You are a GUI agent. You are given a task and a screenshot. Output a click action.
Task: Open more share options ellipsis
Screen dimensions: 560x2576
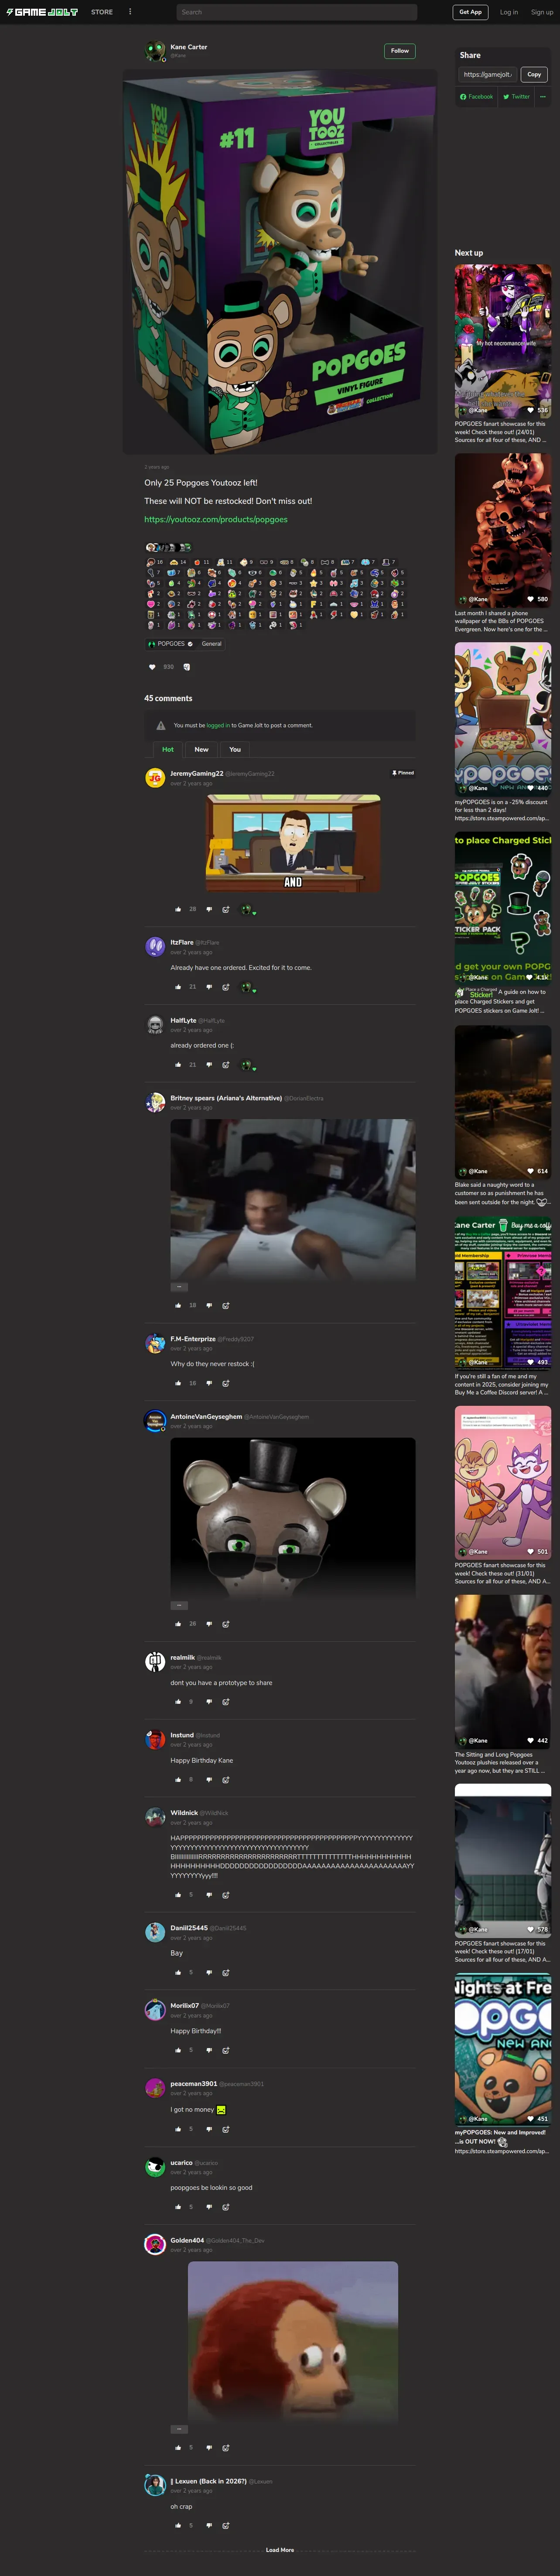click(x=542, y=97)
